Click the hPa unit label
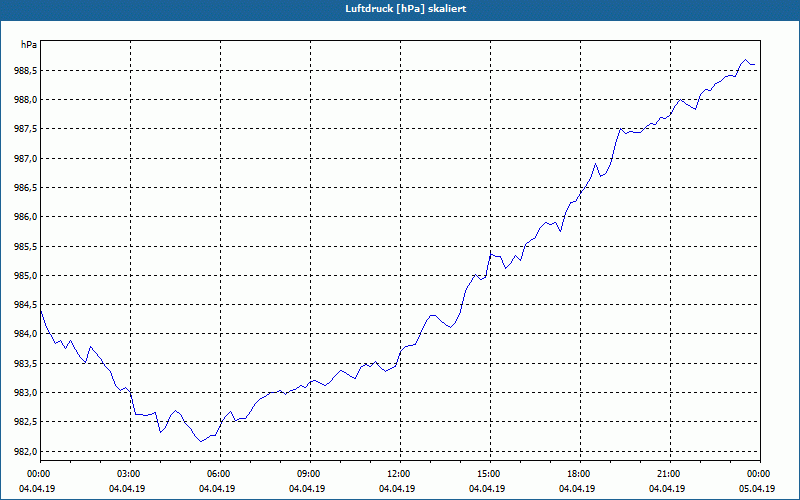Viewport: 800px width, 500px height. 29,45
